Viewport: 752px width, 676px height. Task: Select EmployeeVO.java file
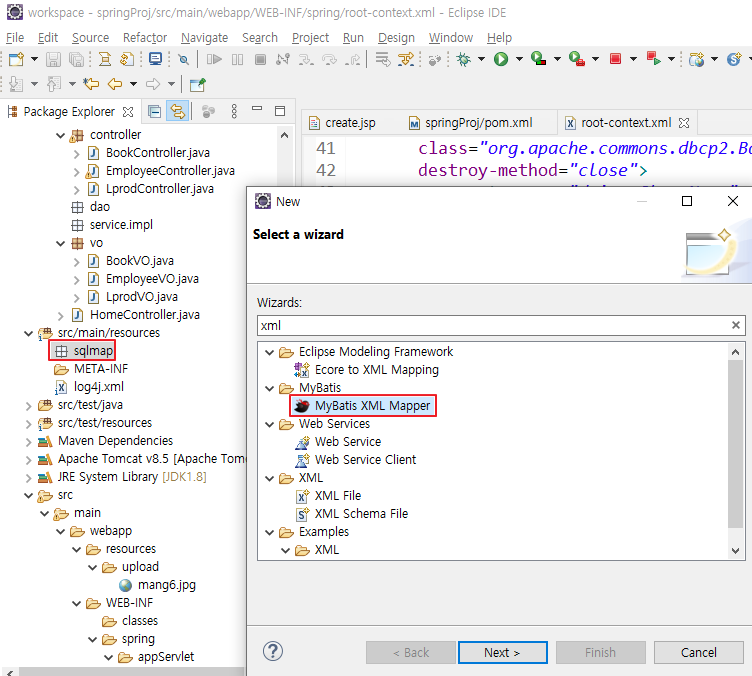(143, 279)
